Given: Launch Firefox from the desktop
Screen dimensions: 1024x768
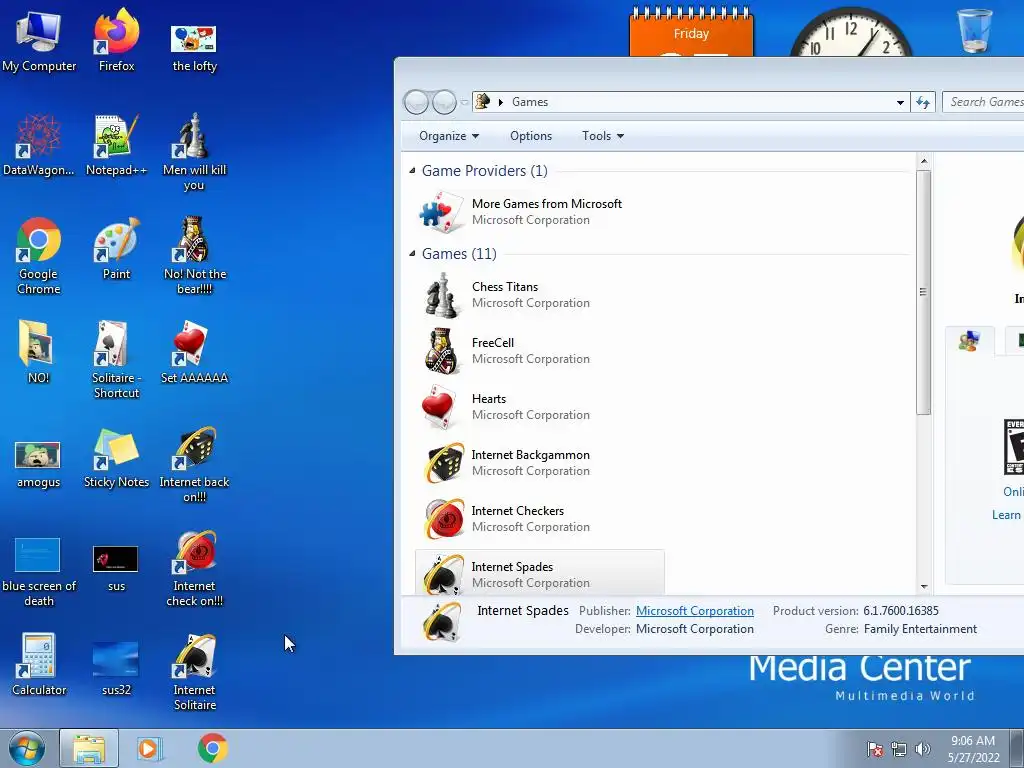Looking at the screenshot, I should pos(116,40).
